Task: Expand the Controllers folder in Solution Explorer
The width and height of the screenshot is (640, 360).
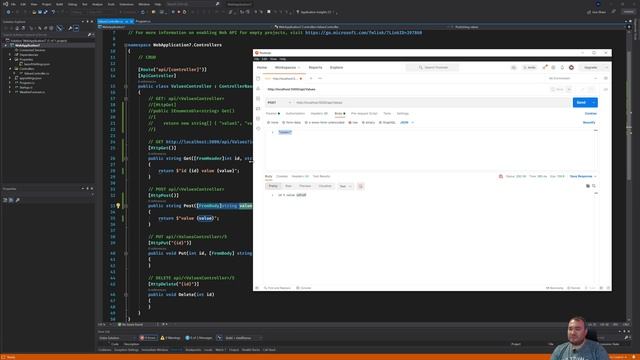Action: click(10, 69)
